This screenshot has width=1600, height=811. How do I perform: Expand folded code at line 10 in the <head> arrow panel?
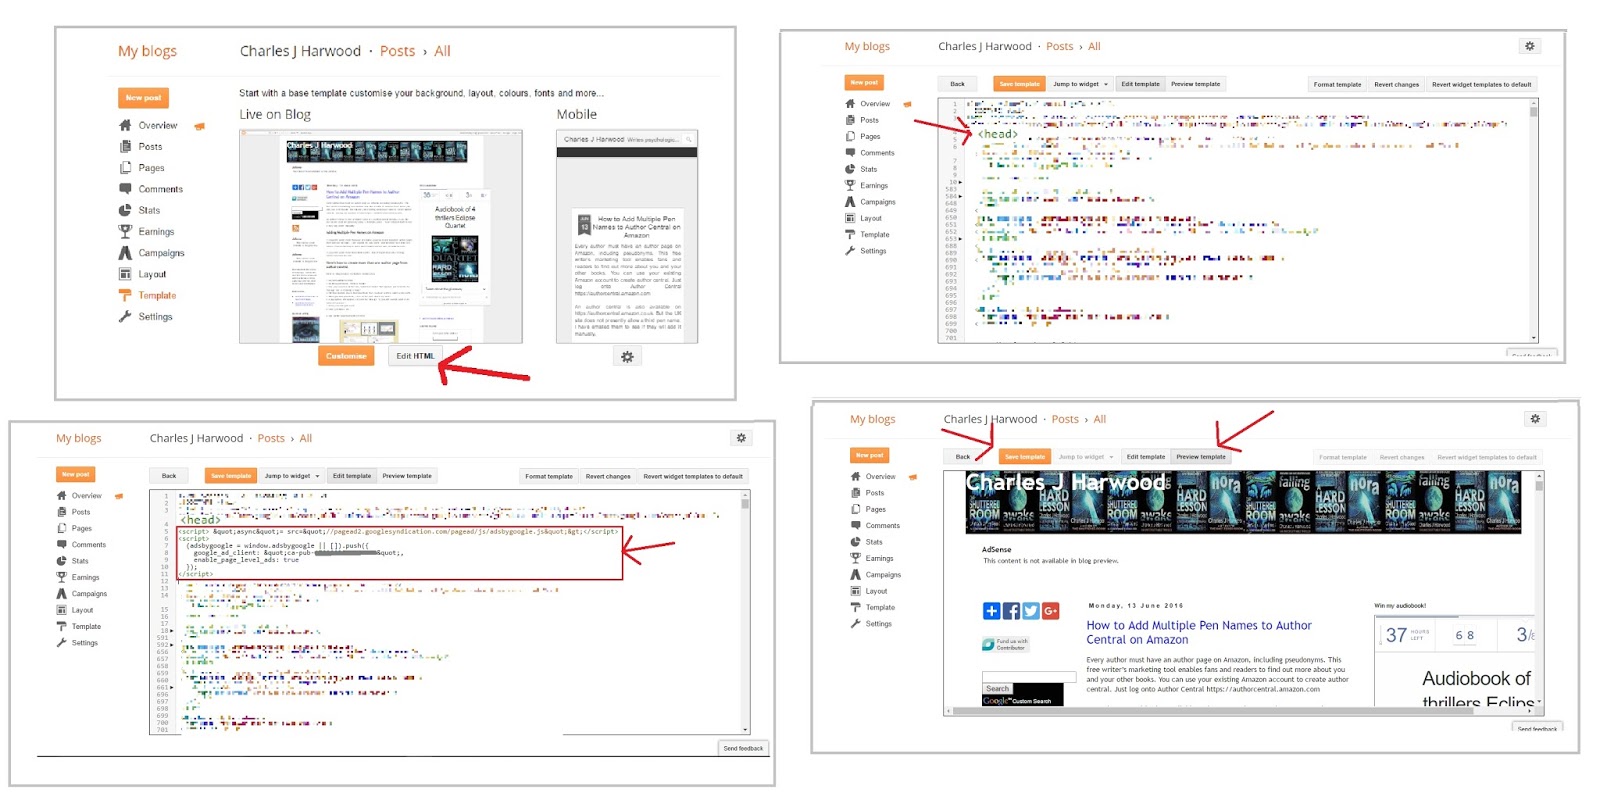pos(961,183)
